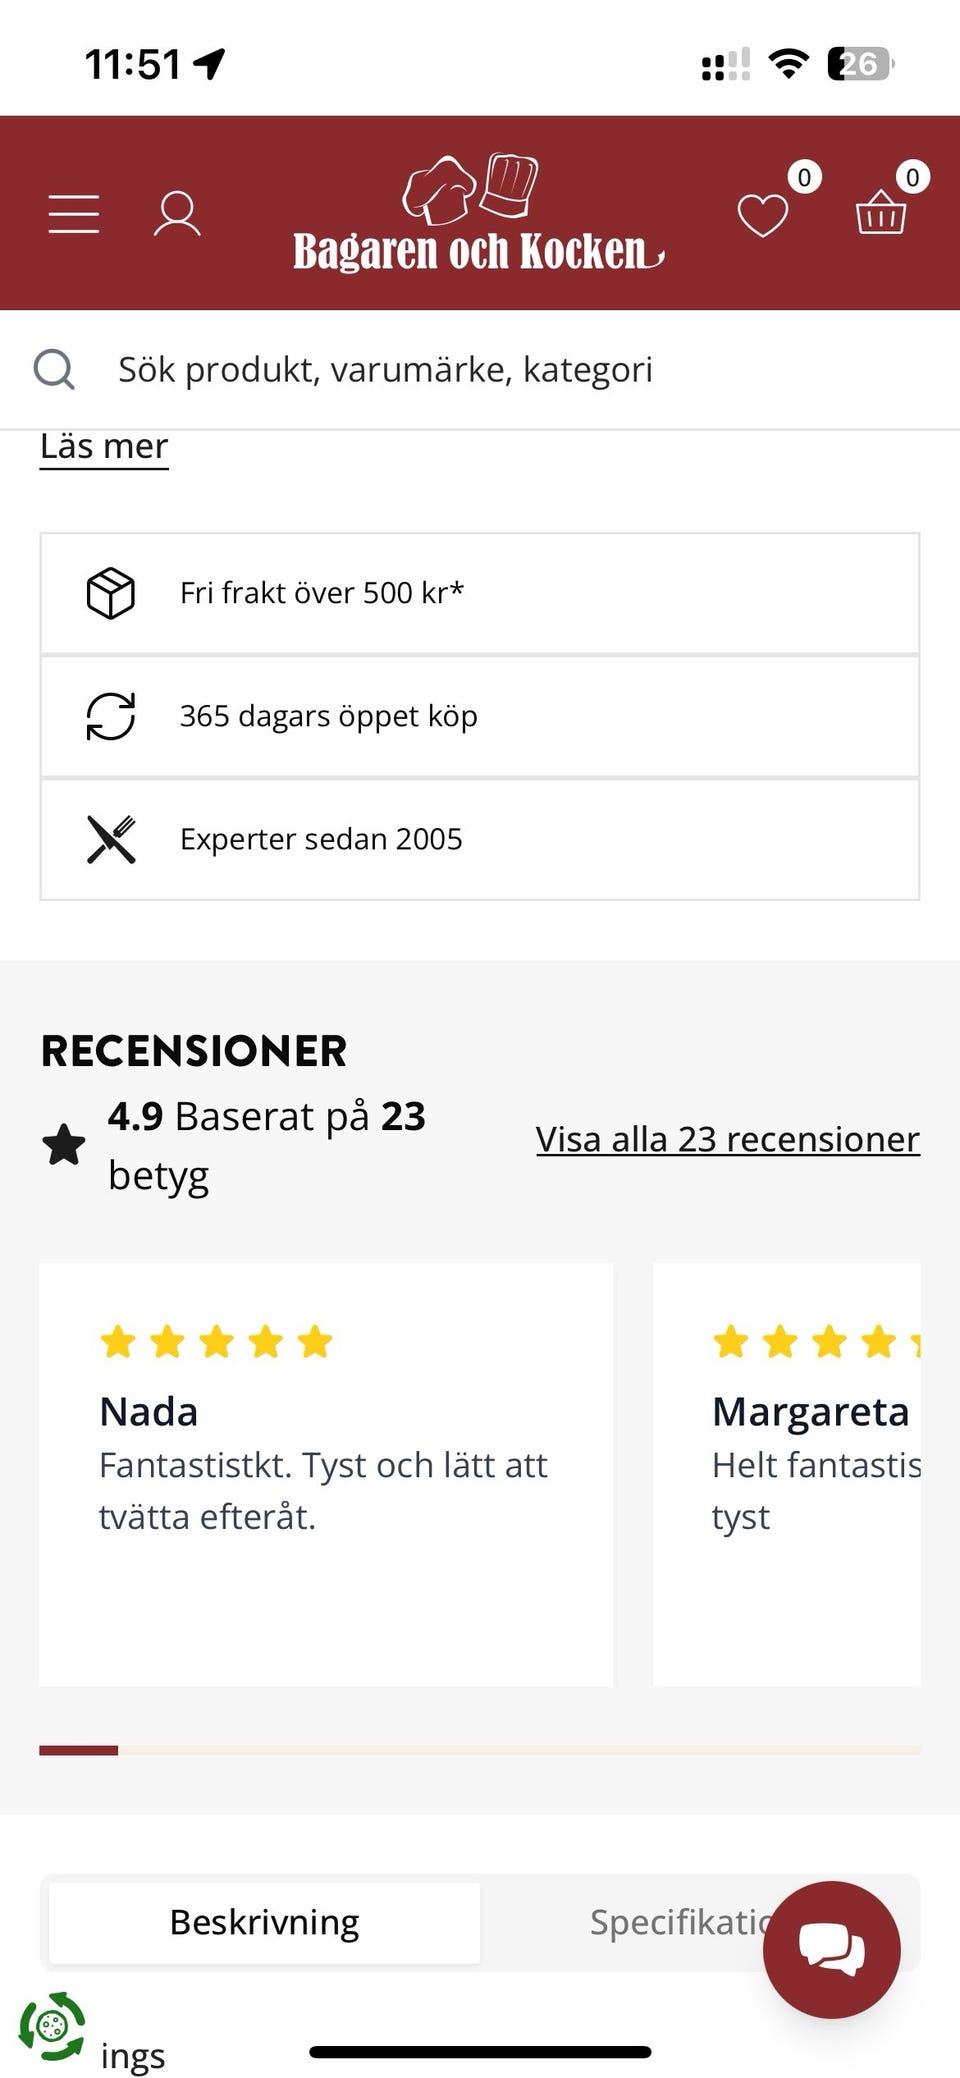Tap the Fri frakt över 500 kr row
The image size is (960, 2078).
coord(479,593)
